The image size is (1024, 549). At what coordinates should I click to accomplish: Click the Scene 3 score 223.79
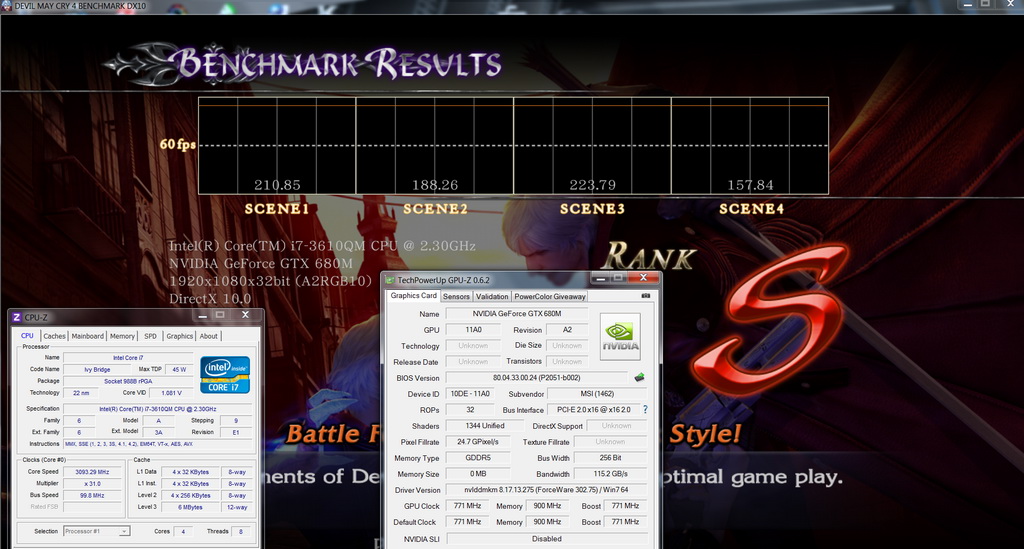[x=592, y=185]
